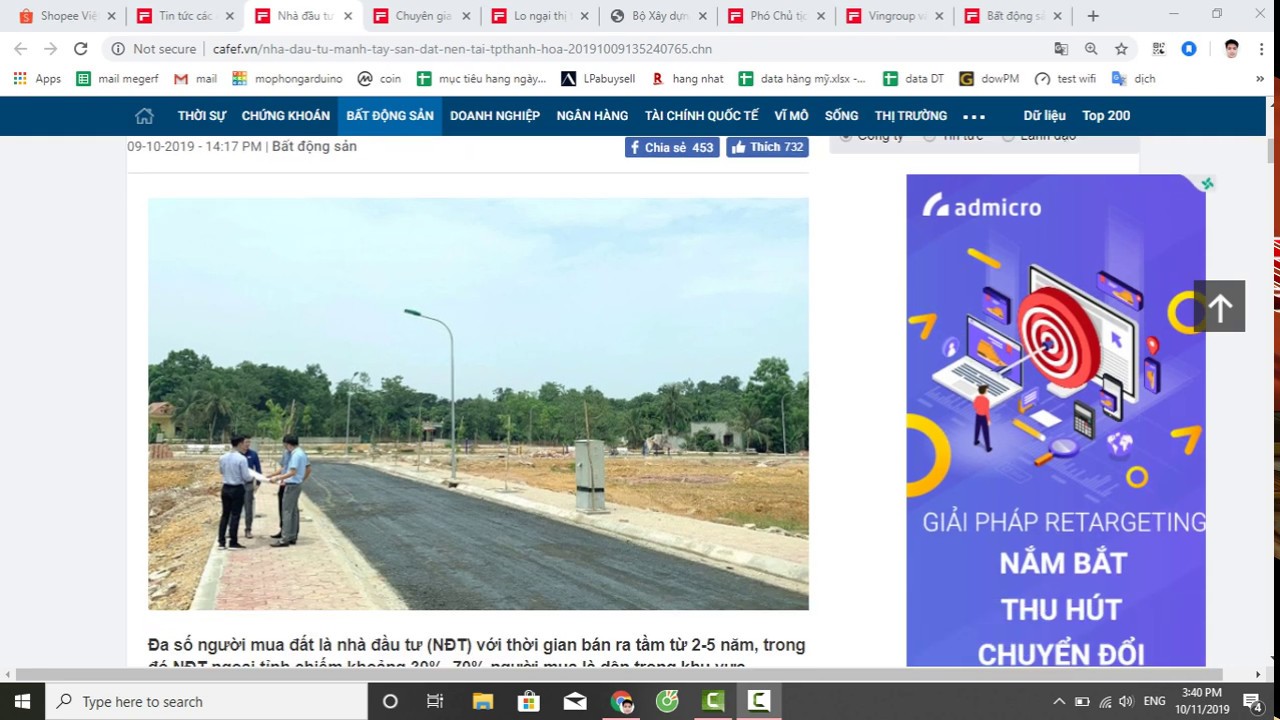Click the scroll-to-top arrow button
This screenshot has height=720, width=1280.
1220,307
